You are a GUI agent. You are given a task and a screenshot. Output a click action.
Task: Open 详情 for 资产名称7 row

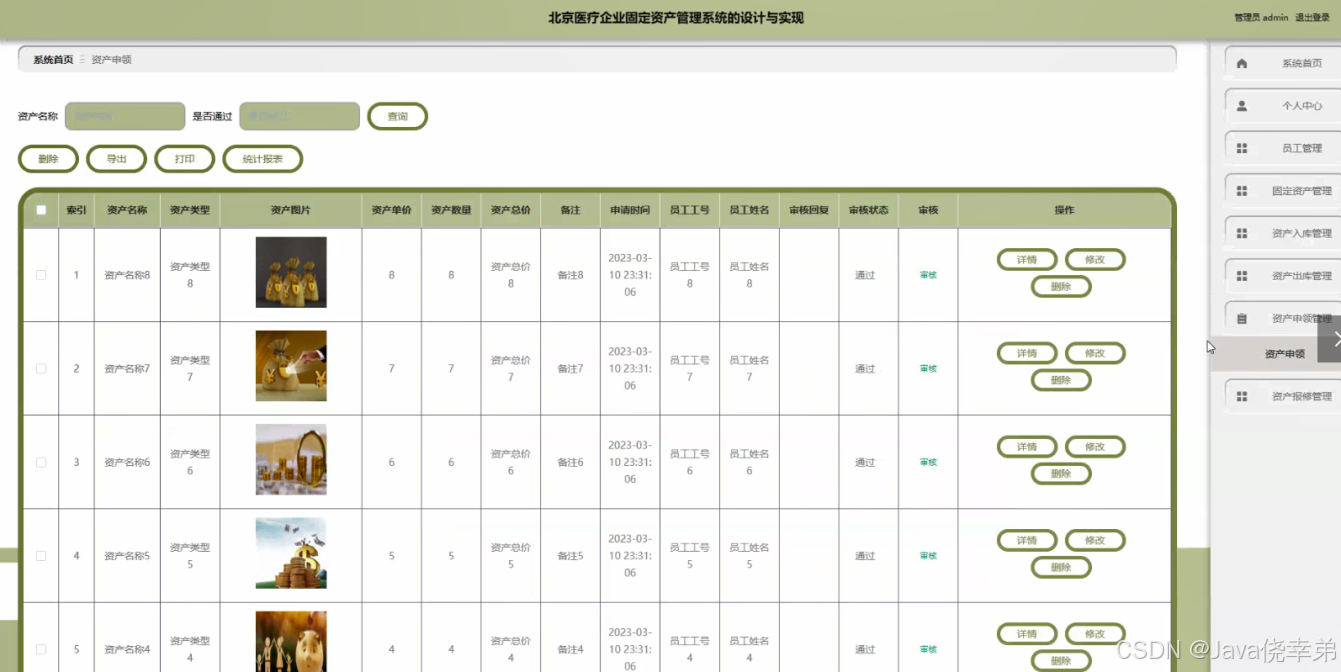1027,353
